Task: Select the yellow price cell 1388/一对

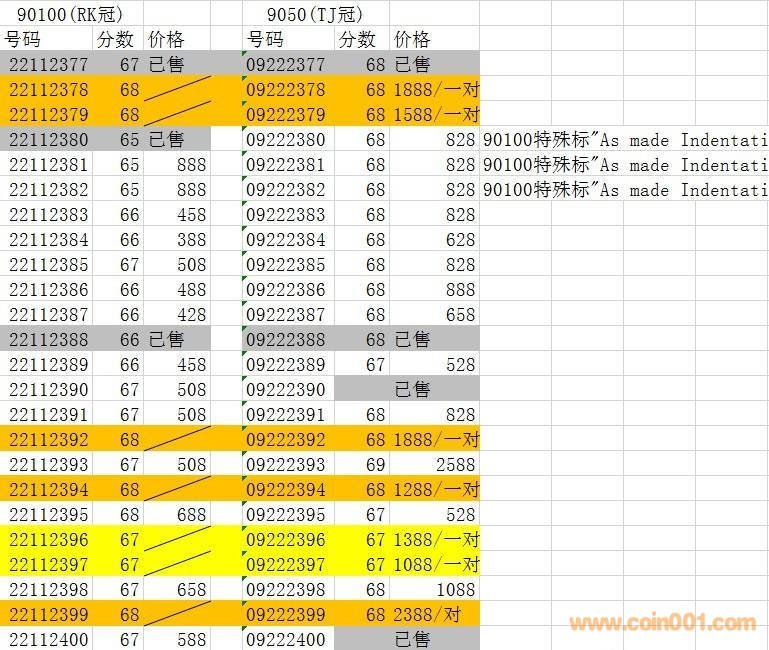Action: [435, 540]
